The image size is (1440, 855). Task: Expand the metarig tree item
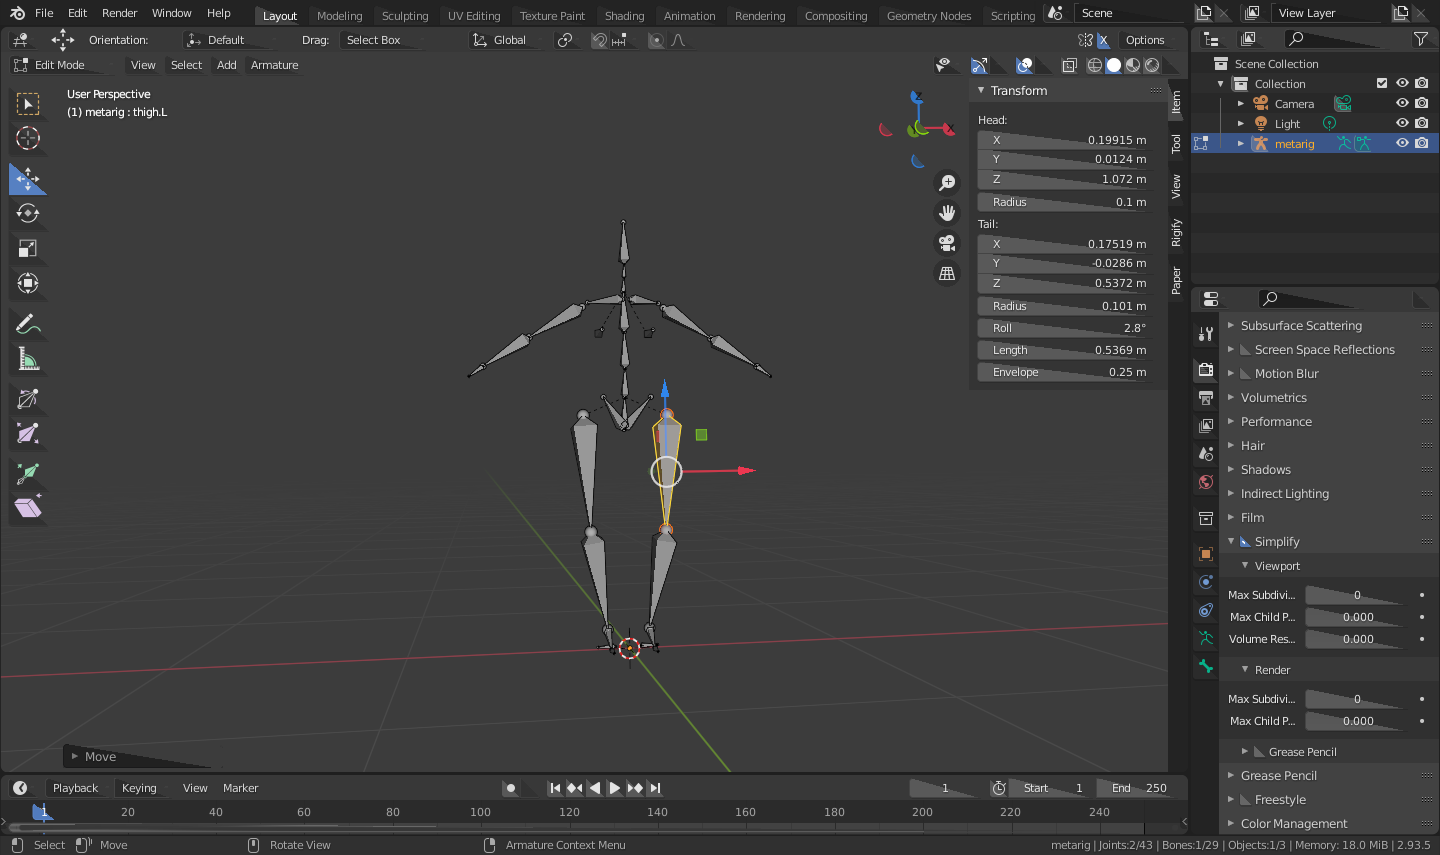click(1241, 143)
